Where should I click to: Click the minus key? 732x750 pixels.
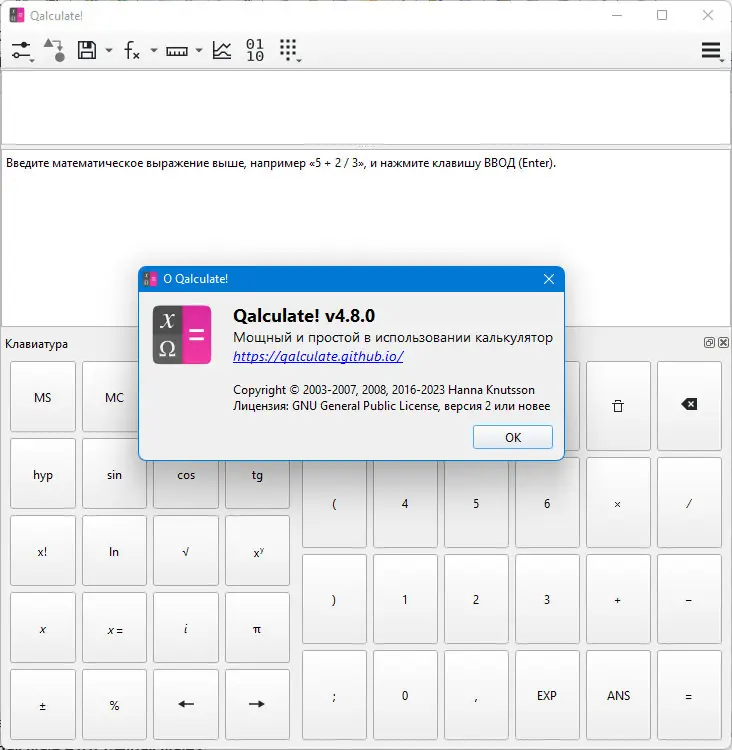[689, 599]
